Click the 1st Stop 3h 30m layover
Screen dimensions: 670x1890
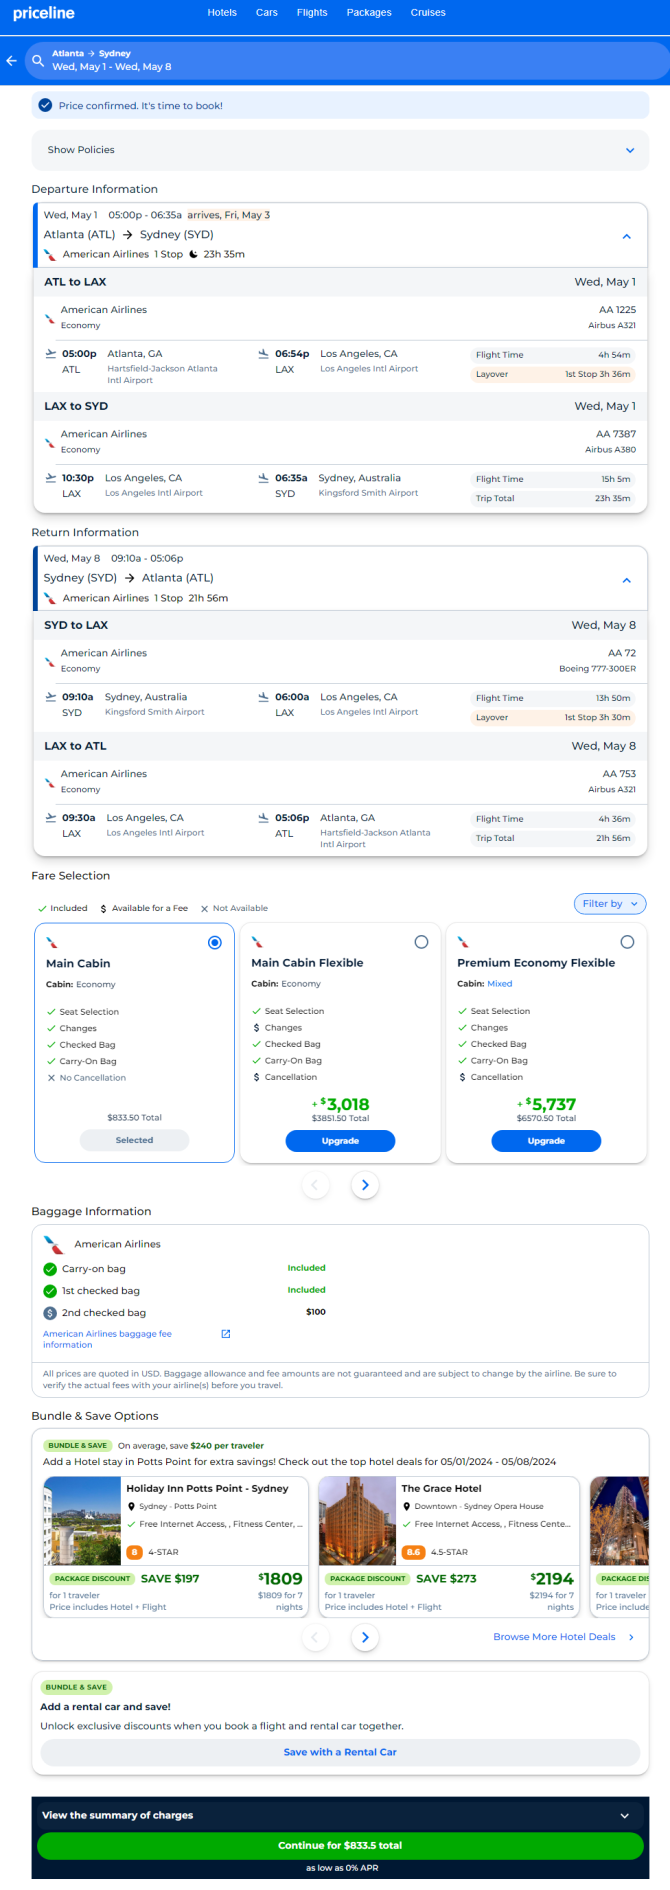pos(597,717)
